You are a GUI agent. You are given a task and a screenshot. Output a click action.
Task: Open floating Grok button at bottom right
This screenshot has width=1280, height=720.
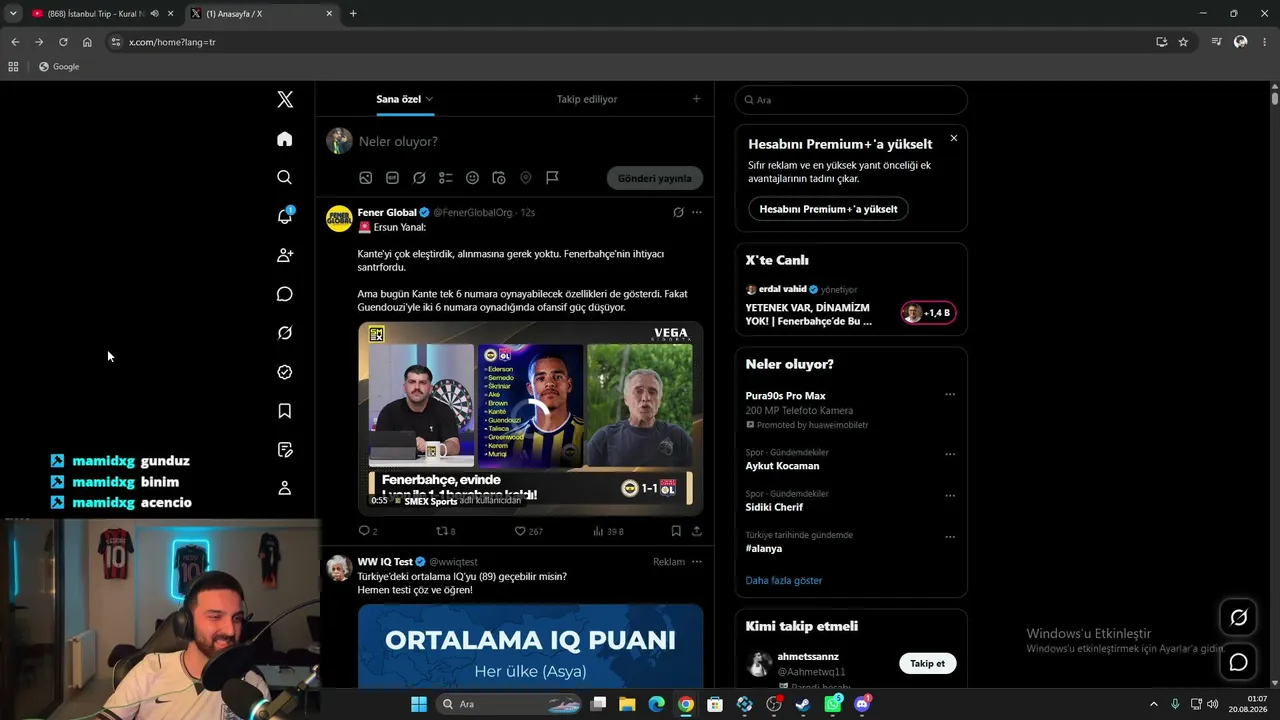[x=1238, y=617]
